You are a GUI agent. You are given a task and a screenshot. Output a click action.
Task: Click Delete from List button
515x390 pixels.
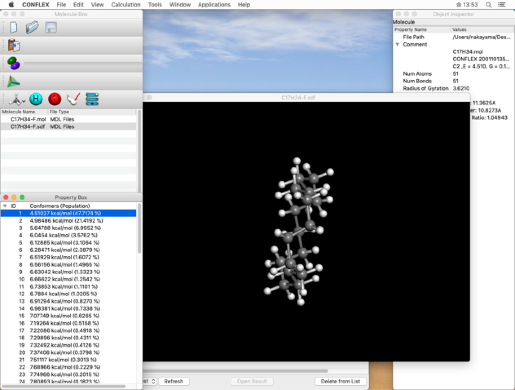pyautogui.click(x=340, y=381)
